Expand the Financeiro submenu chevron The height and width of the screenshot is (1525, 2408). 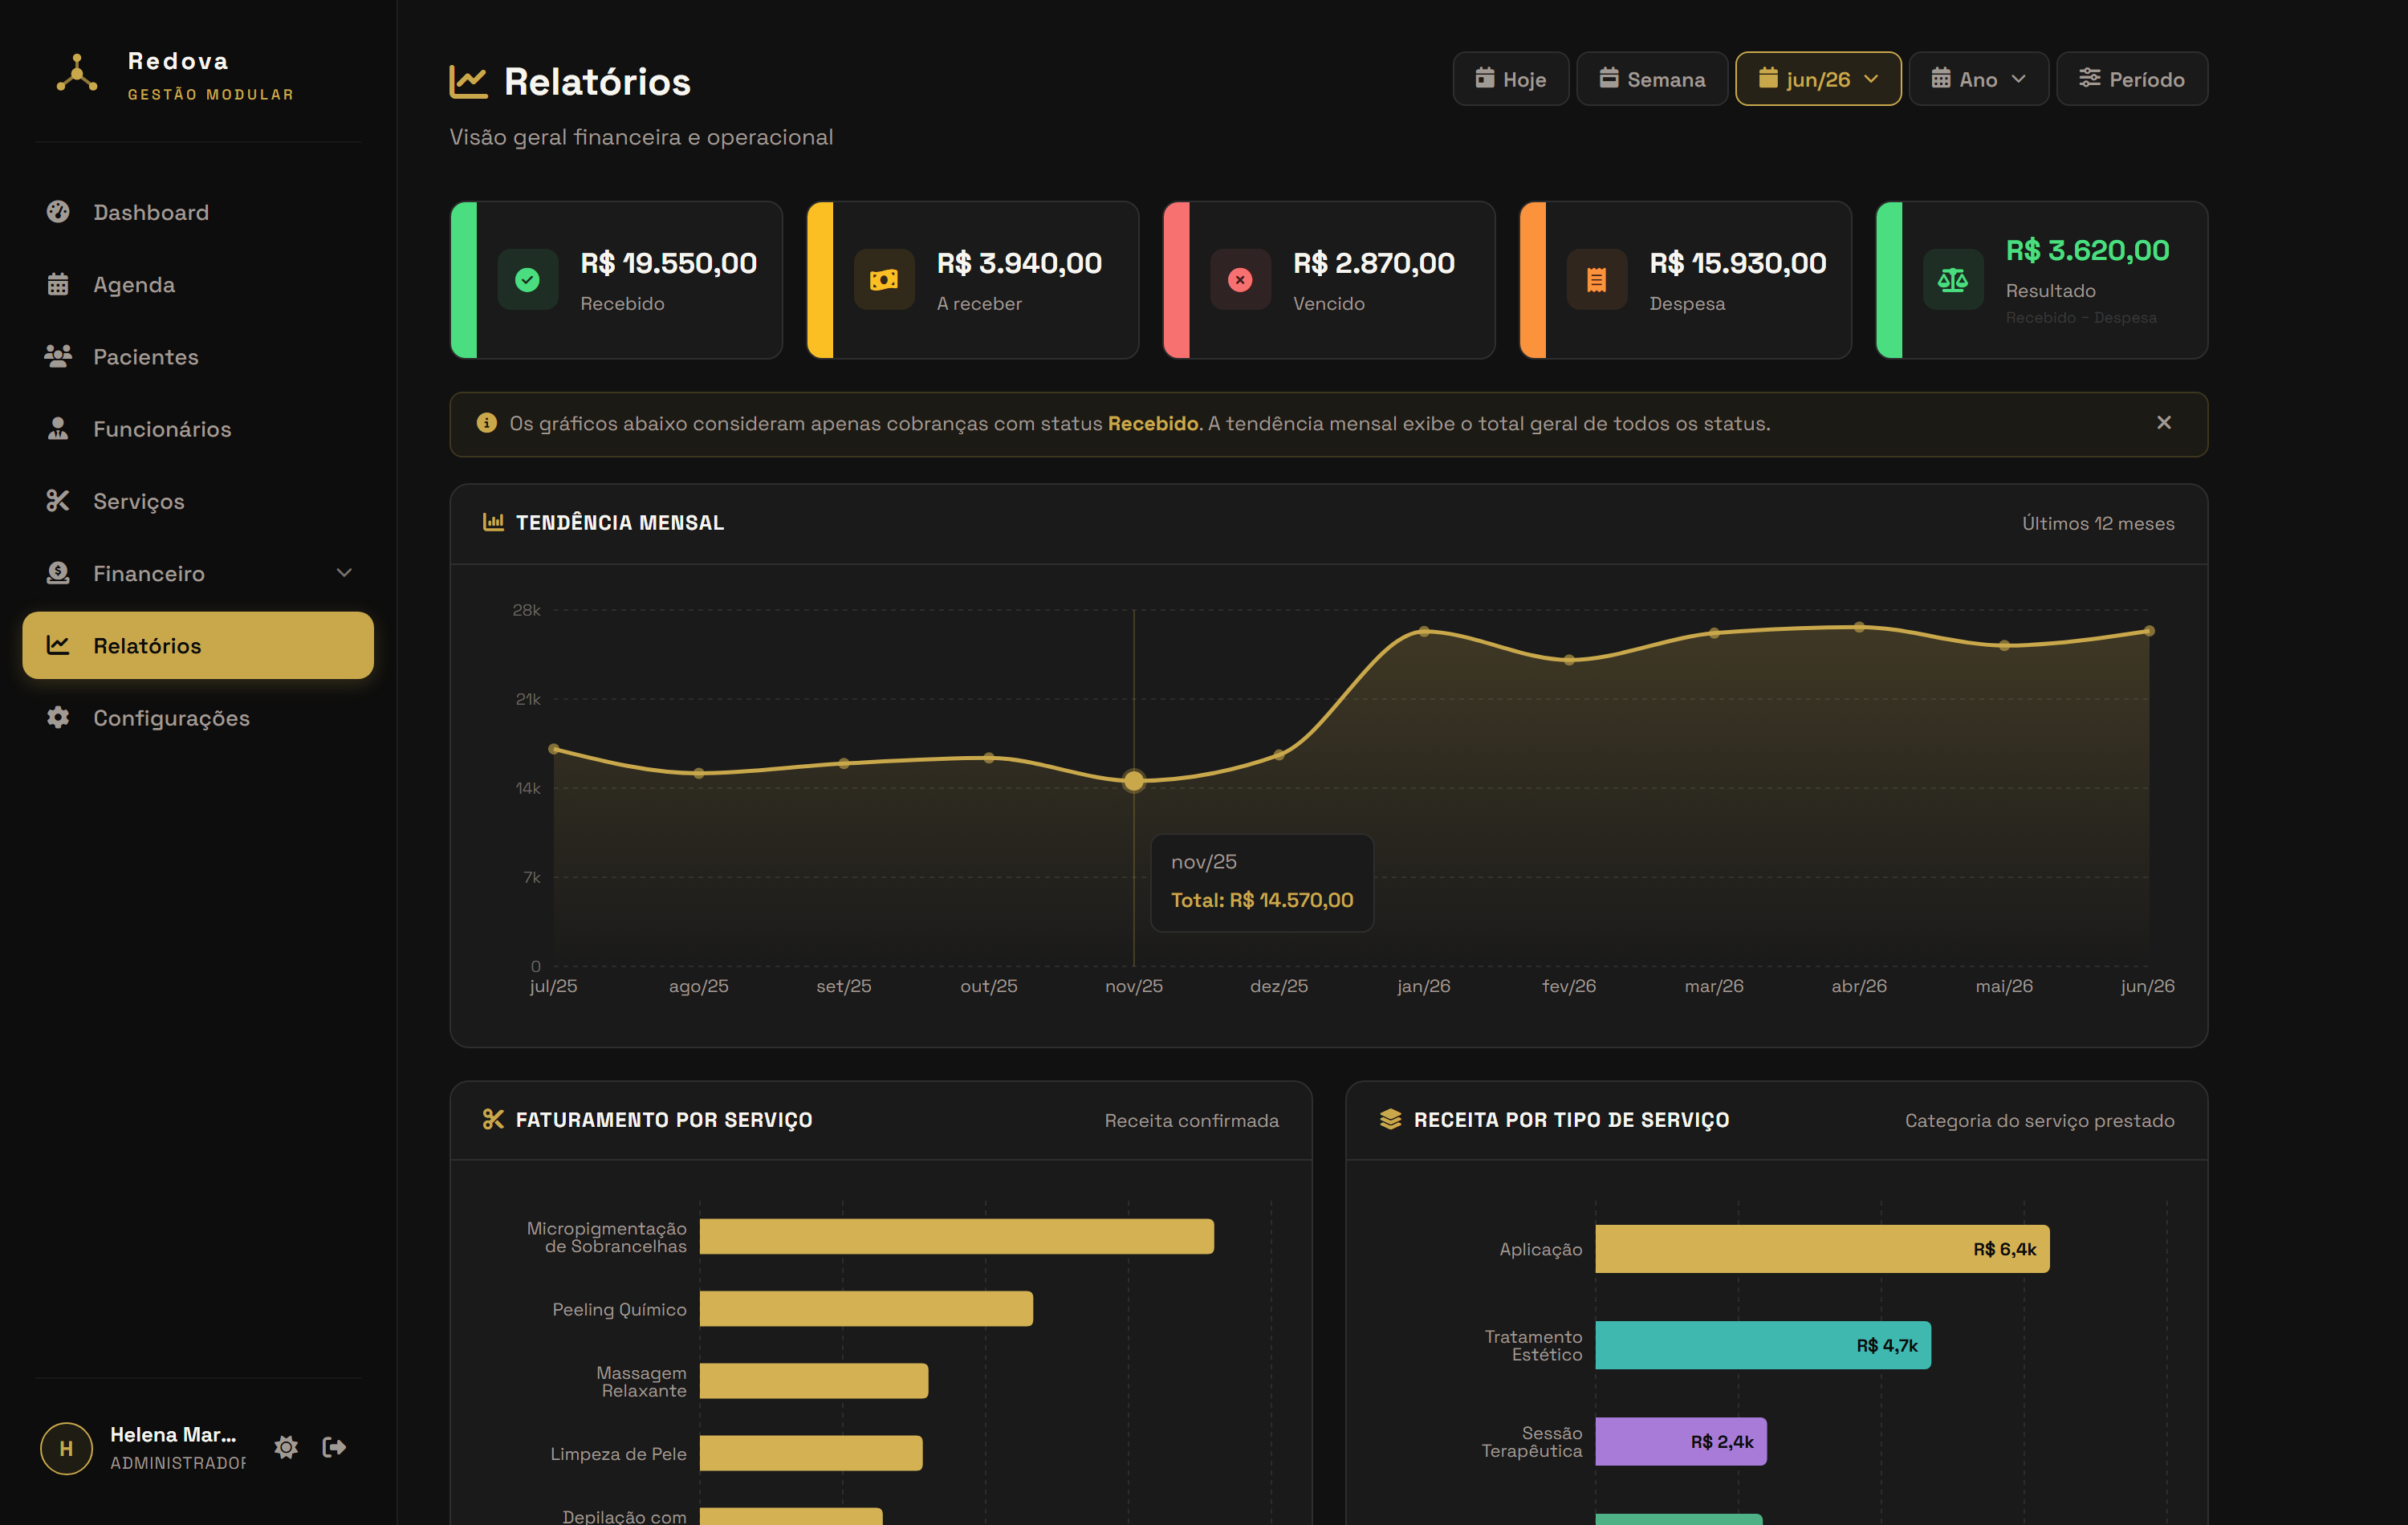click(344, 573)
